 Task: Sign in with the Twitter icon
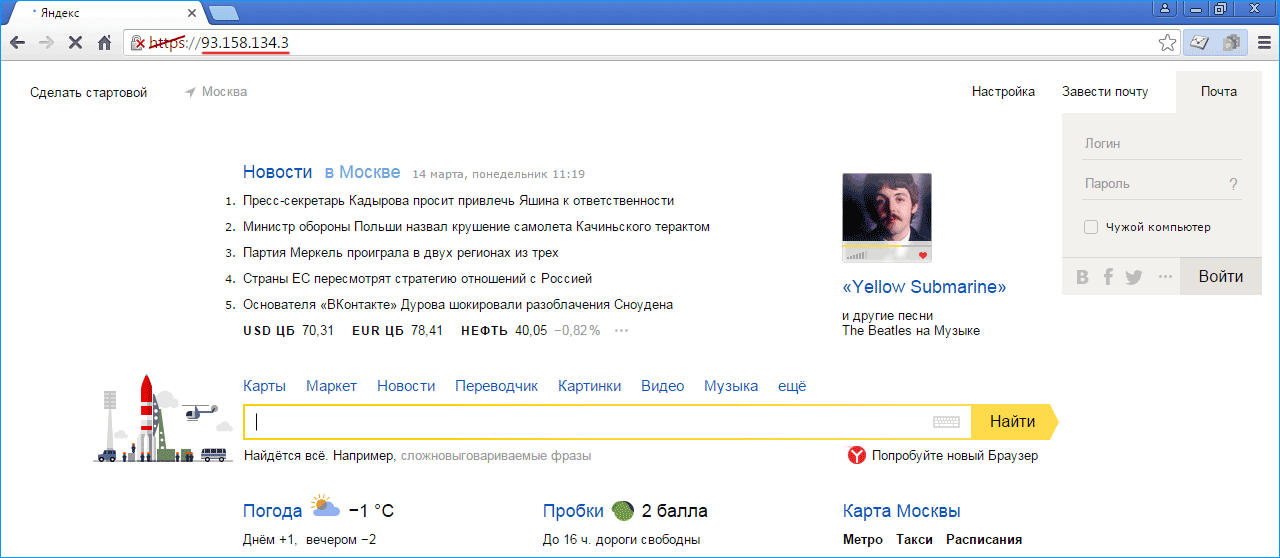[x=1133, y=277]
